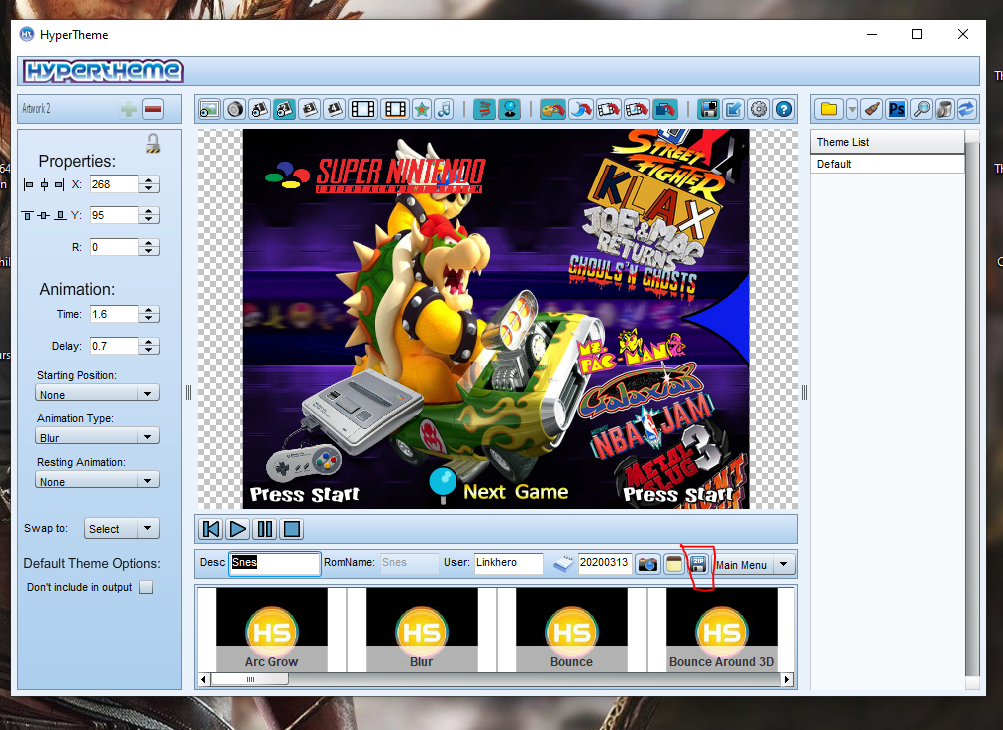Click the first film strip arrow icon
Viewport: 1003px width, 730px height.
pos(609,109)
